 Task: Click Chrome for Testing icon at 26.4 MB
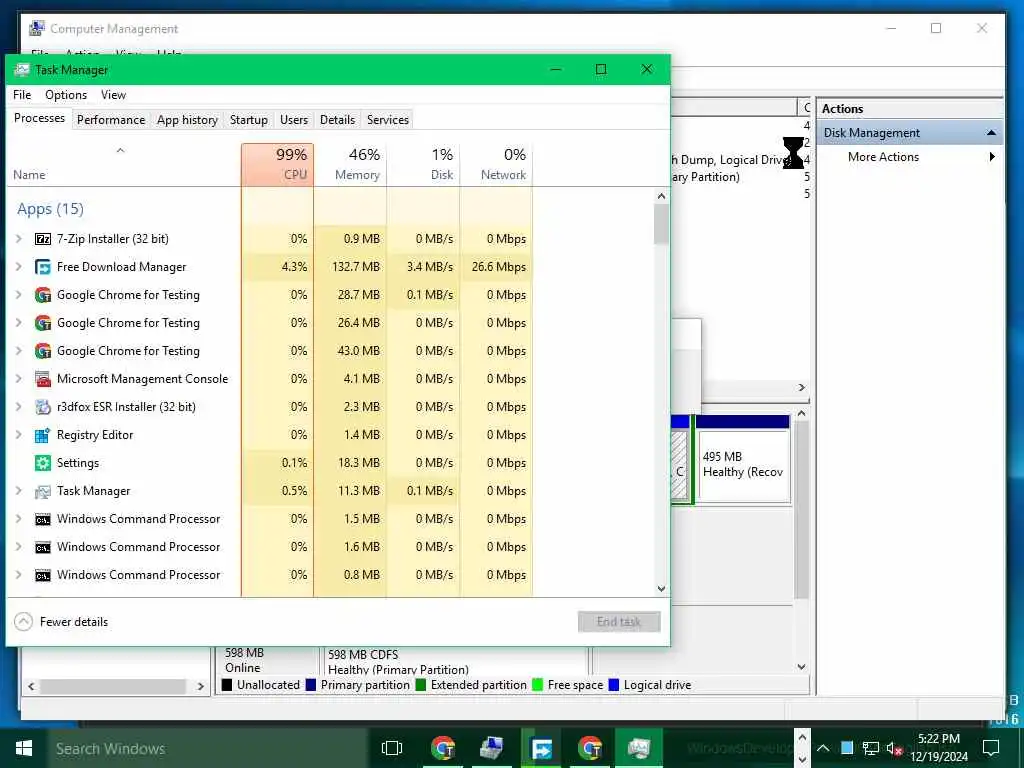pyautogui.click(x=43, y=323)
